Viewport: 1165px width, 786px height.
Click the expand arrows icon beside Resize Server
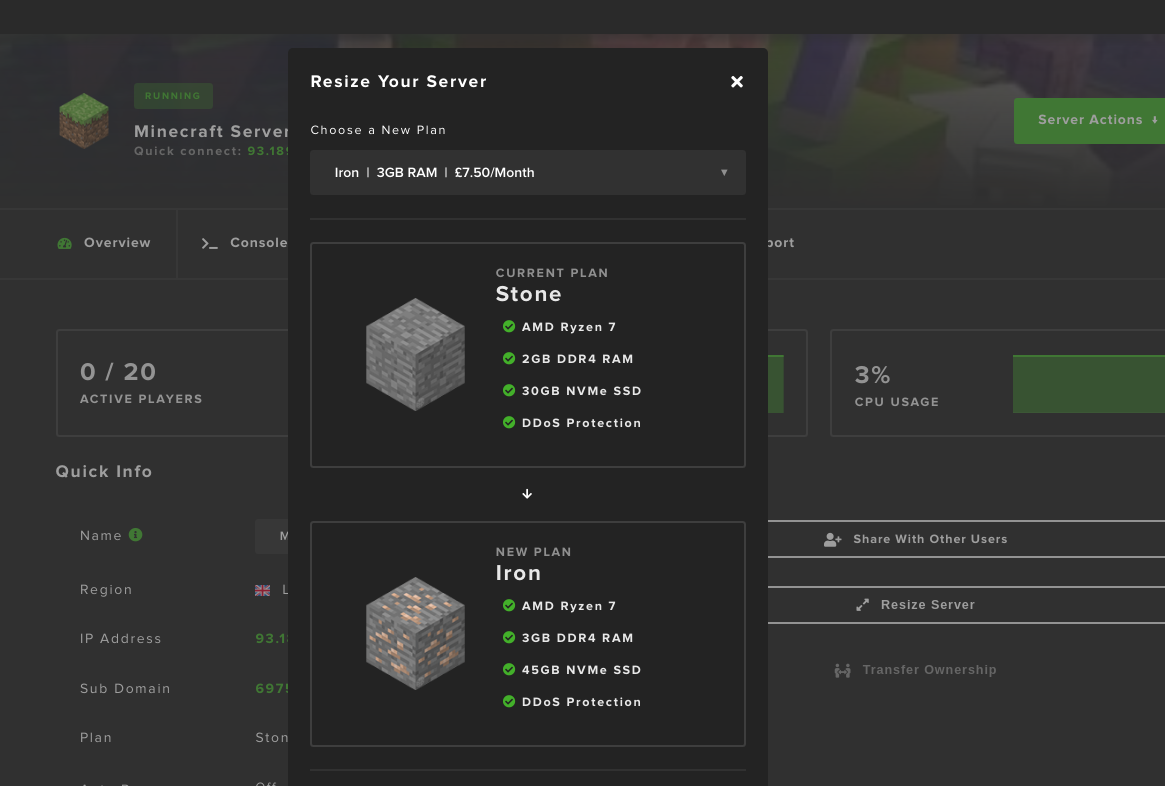(862, 605)
